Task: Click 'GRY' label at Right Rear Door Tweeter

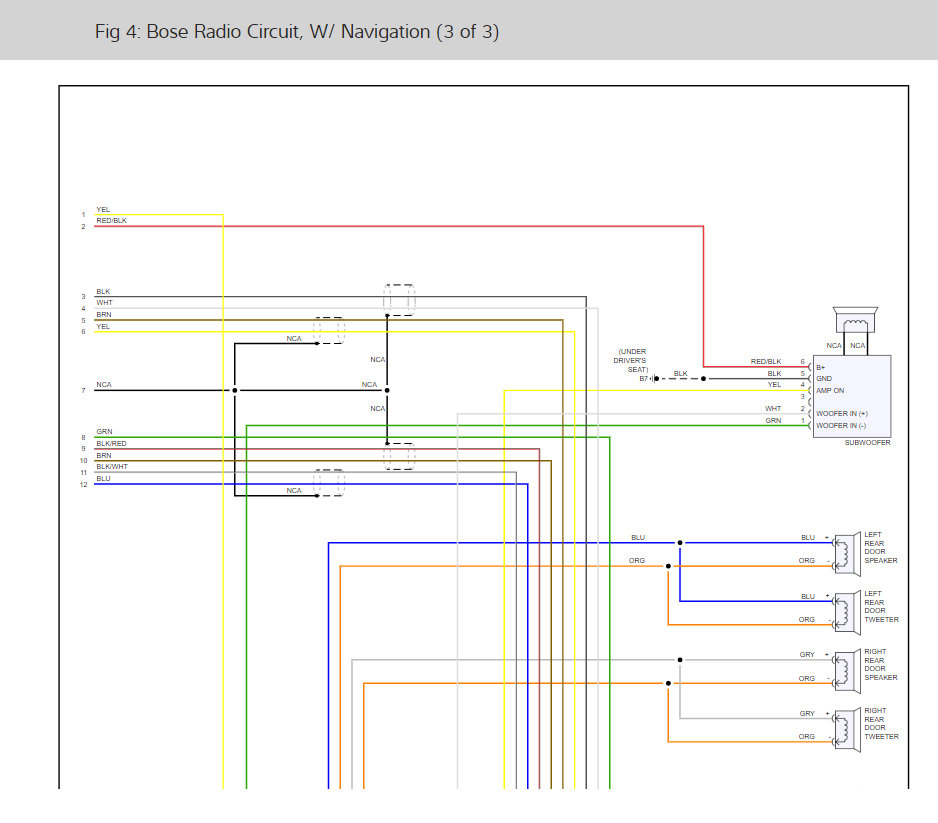Action: click(x=807, y=714)
